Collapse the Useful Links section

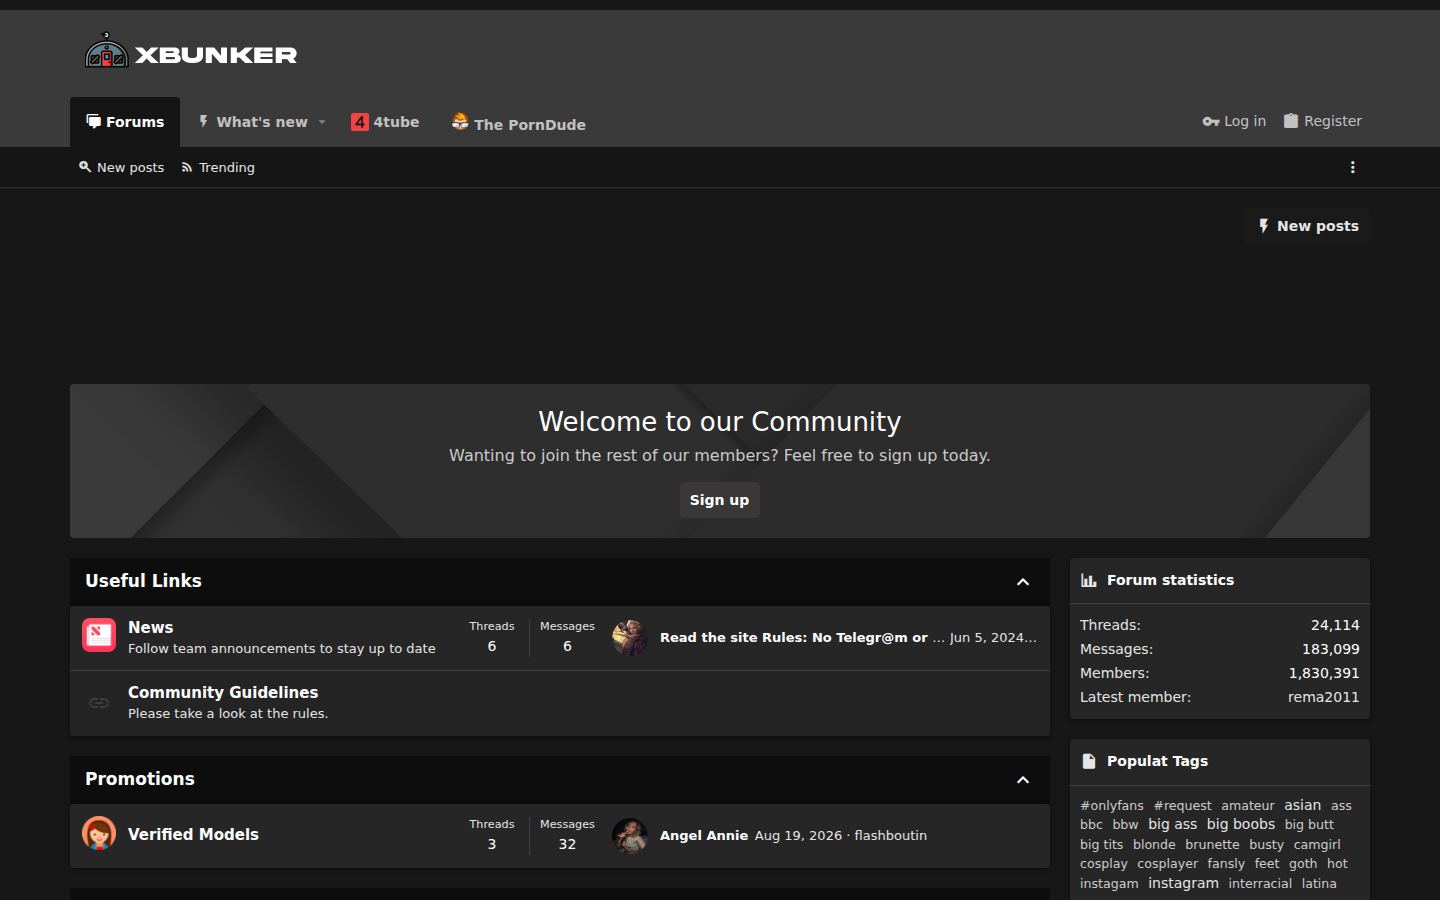click(x=1022, y=582)
